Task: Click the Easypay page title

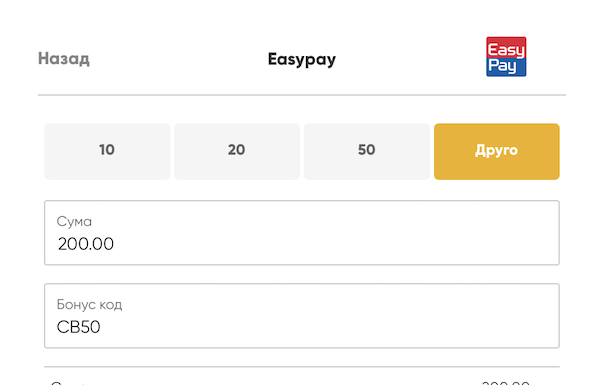Action: [302, 59]
